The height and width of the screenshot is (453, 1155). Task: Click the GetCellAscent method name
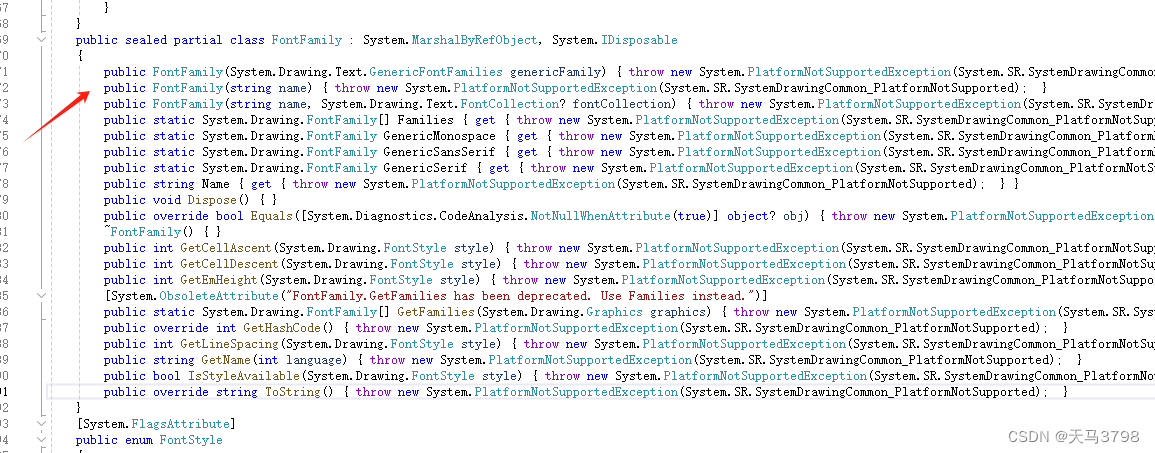pos(225,248)
